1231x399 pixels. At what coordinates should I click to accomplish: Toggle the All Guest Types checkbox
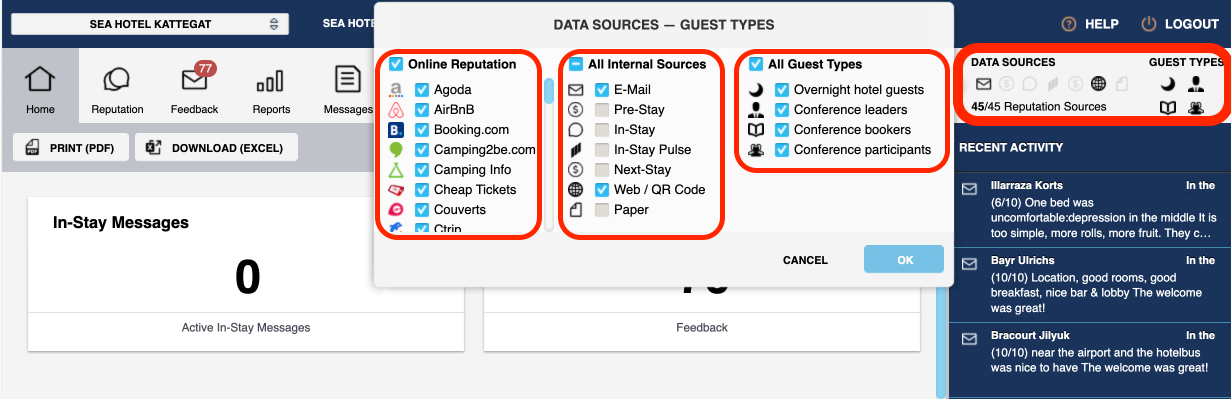click(757, 64)
